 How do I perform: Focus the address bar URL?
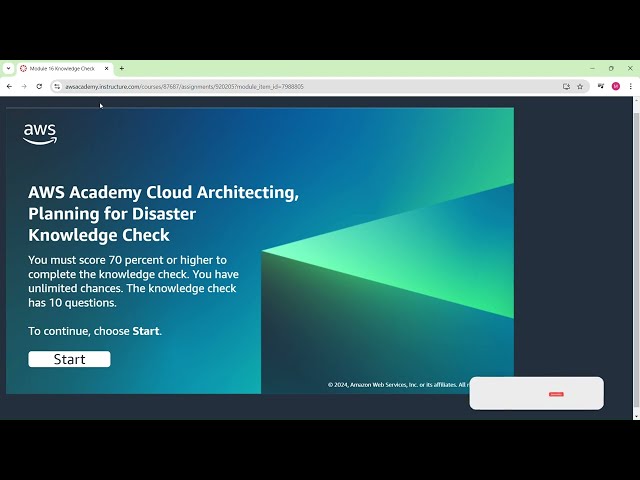184,87
